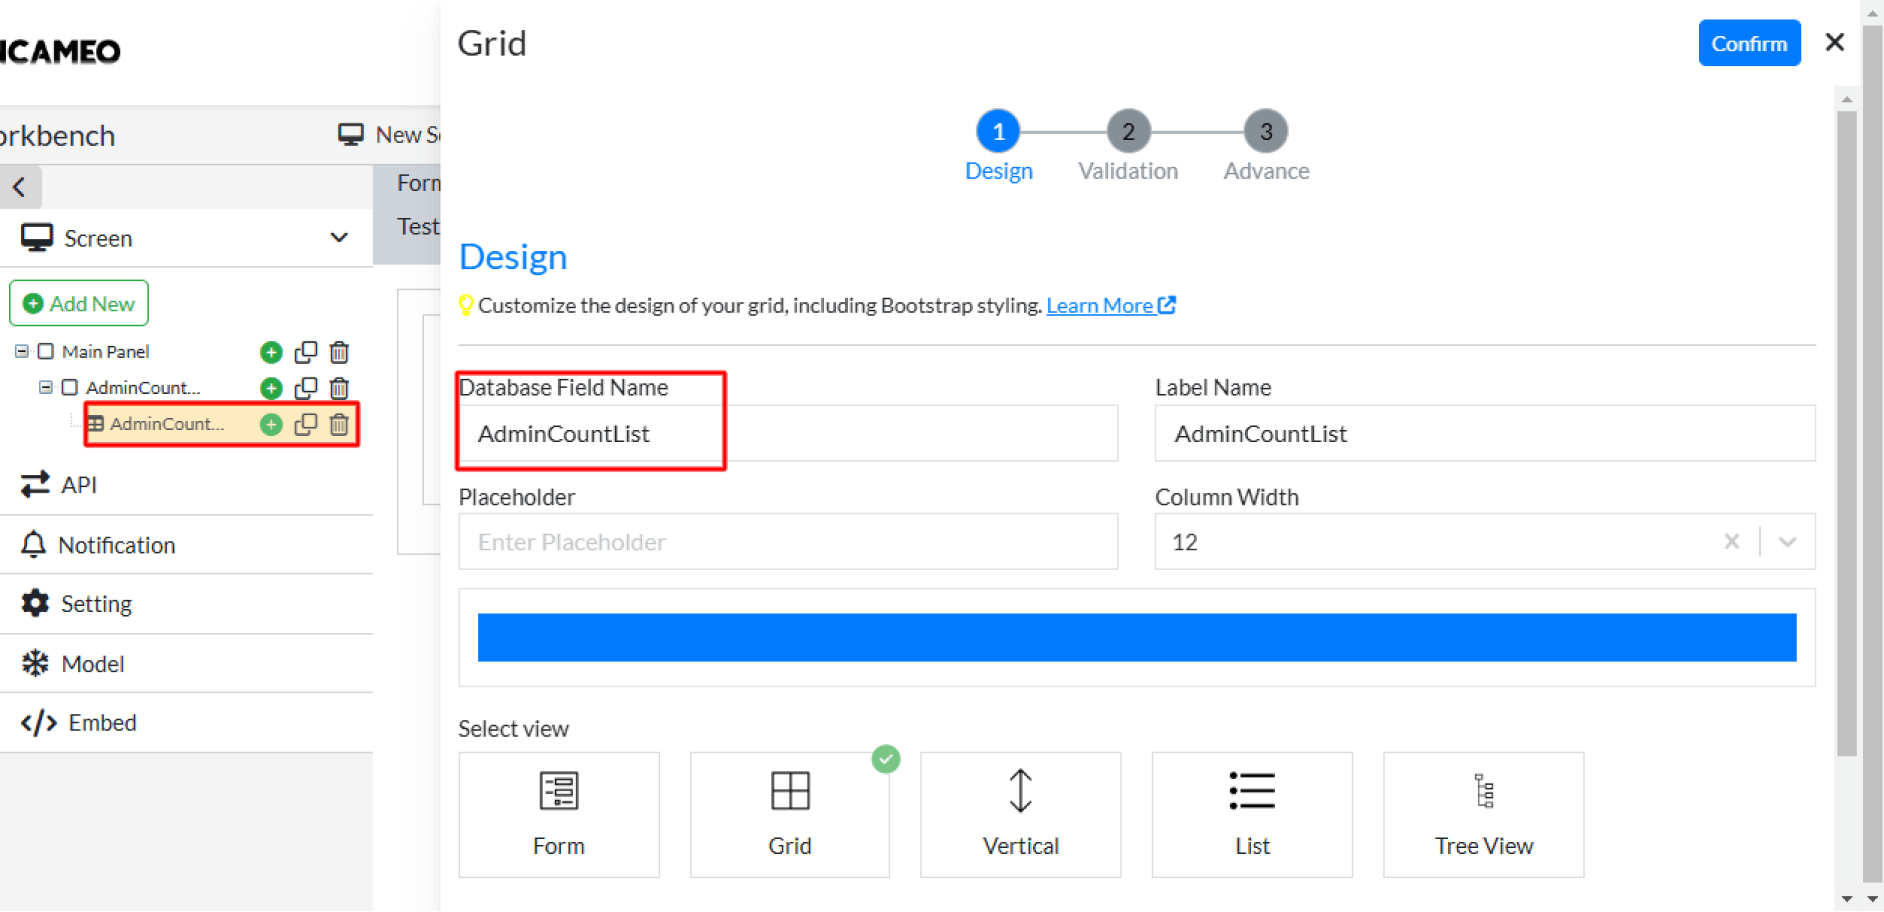This screenshot has height=912, width=1884.
Task: Open the Embed section
Action: (x=103, y=722)
